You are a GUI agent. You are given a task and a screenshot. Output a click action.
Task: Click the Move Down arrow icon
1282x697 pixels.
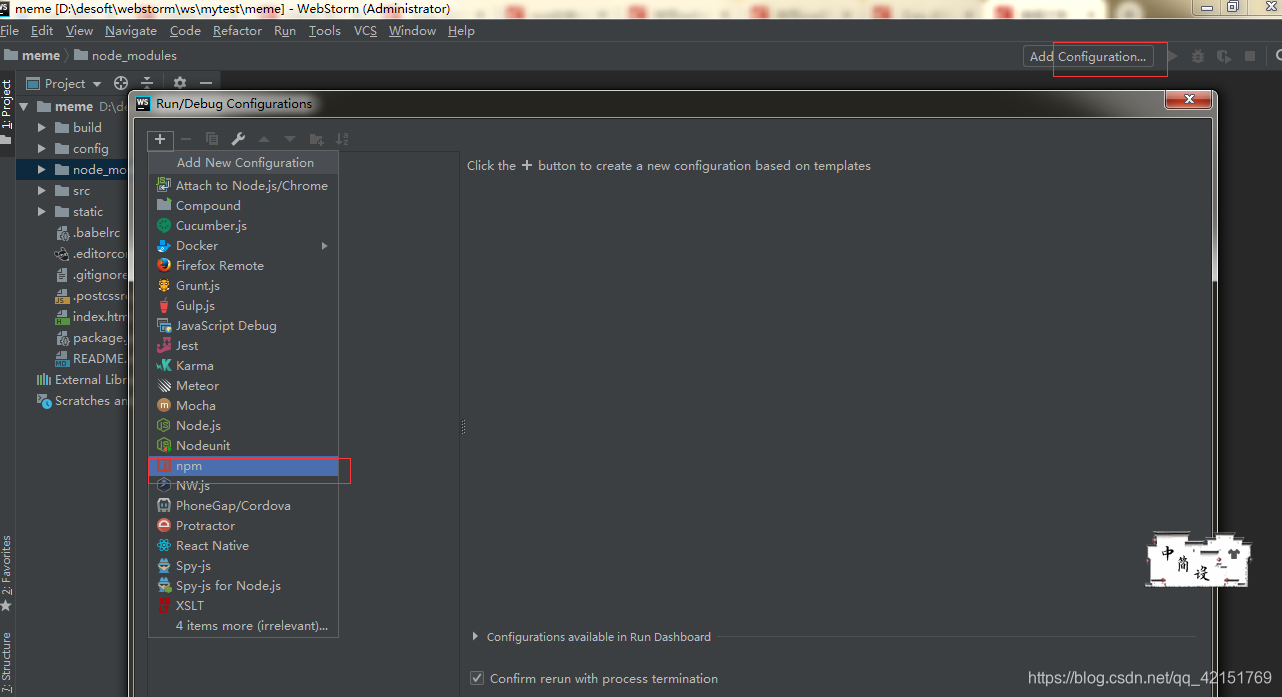(x=290, y=139)
